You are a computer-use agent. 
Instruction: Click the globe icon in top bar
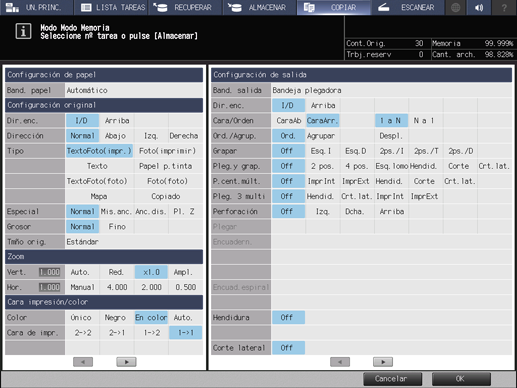(x=455, y=7)
